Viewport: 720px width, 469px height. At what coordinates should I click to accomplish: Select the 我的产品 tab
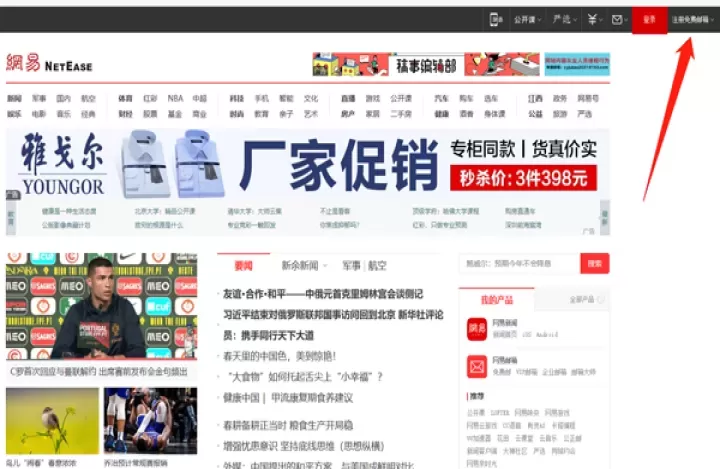(496, 300)
